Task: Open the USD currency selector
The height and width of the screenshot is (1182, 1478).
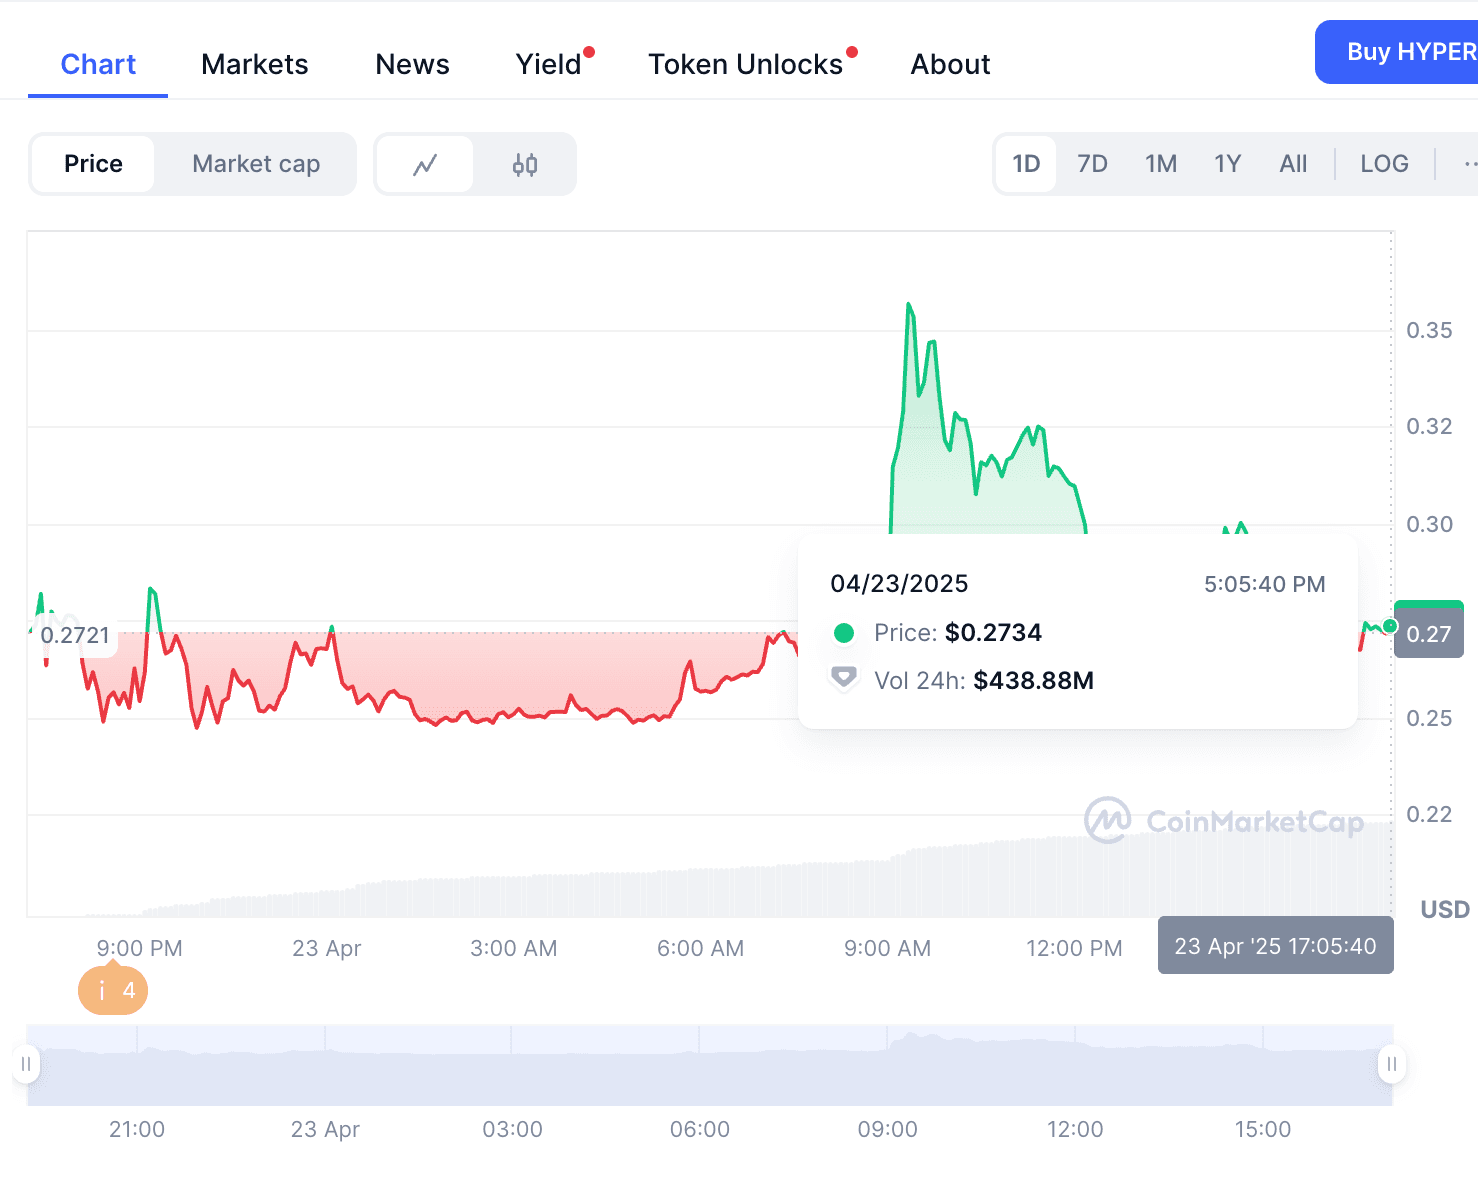Action: tap(1443, 909)
